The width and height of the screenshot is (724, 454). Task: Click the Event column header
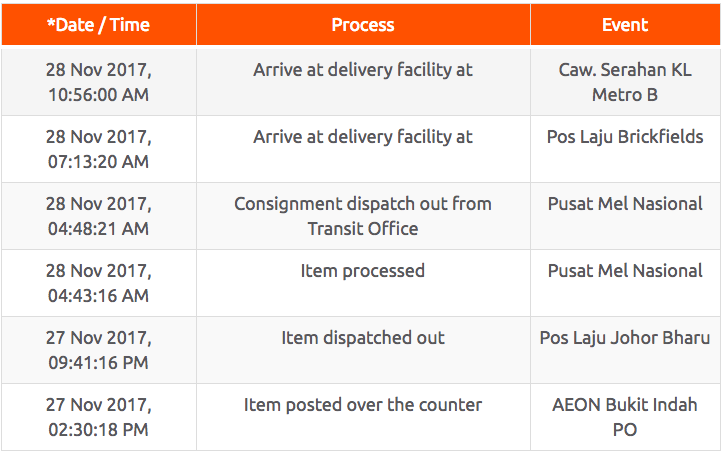(626, 25)
